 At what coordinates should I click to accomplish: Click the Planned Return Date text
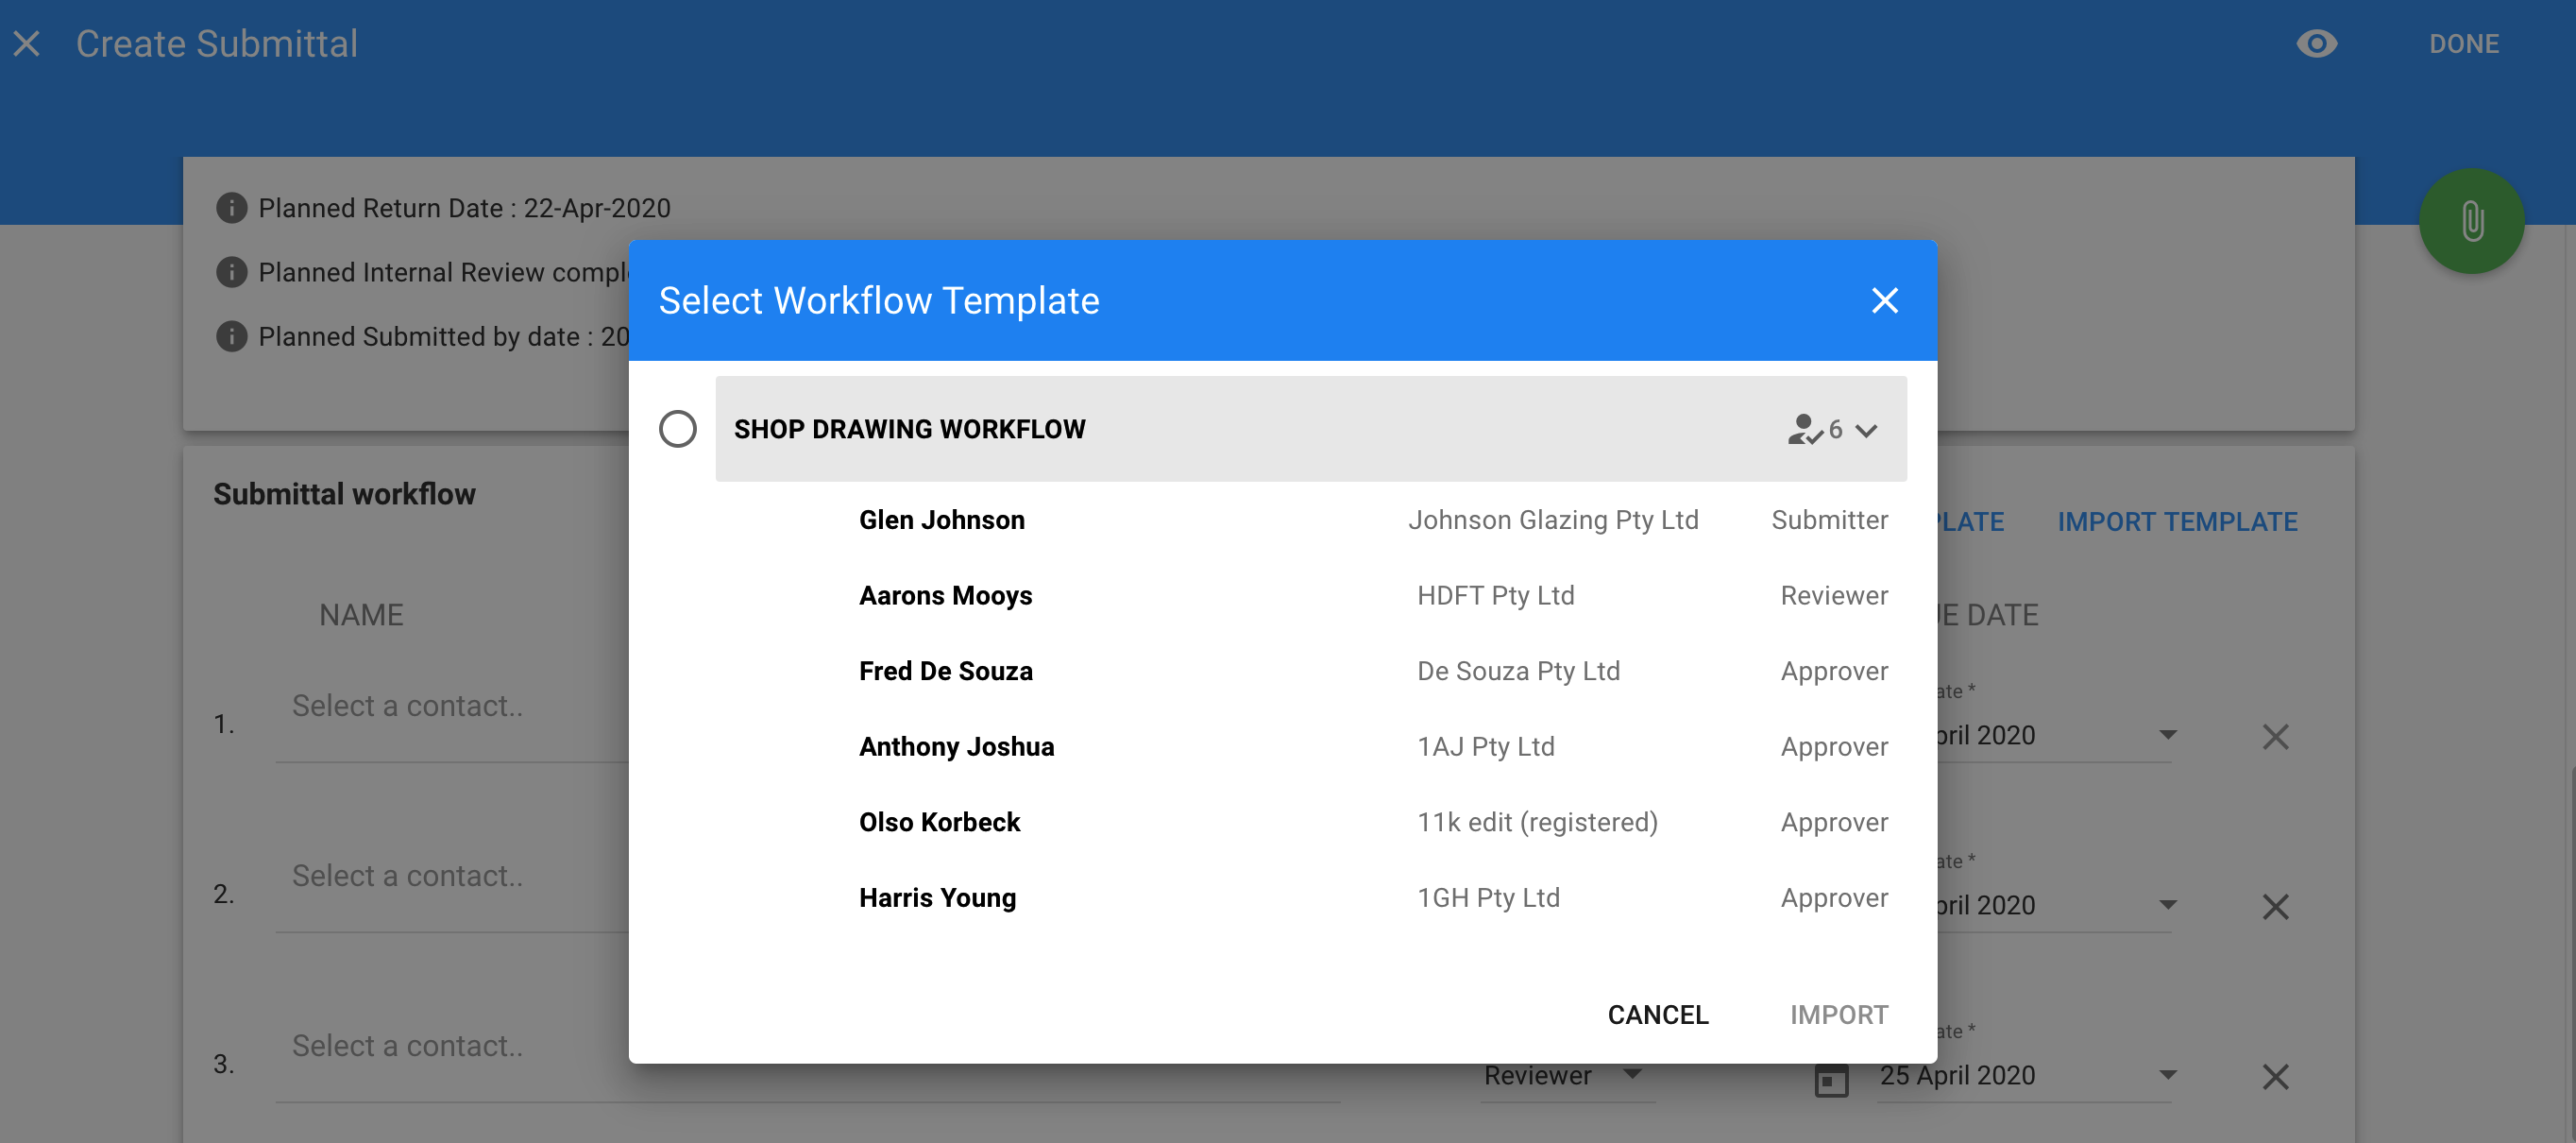tap(465, 207)
